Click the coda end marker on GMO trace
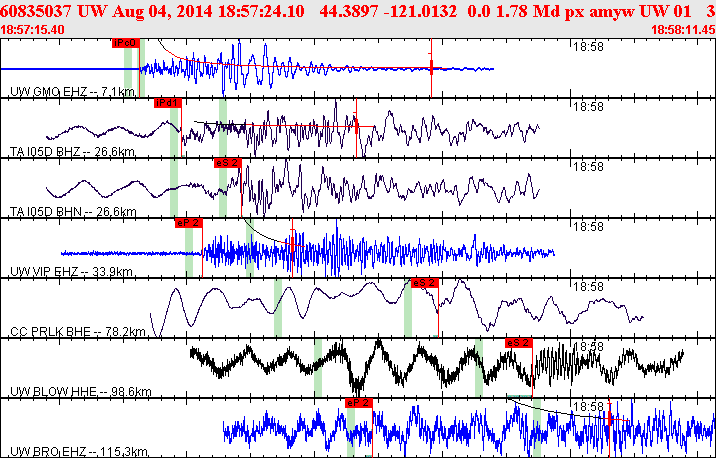 pyautogui.click(x=431, y=68)
